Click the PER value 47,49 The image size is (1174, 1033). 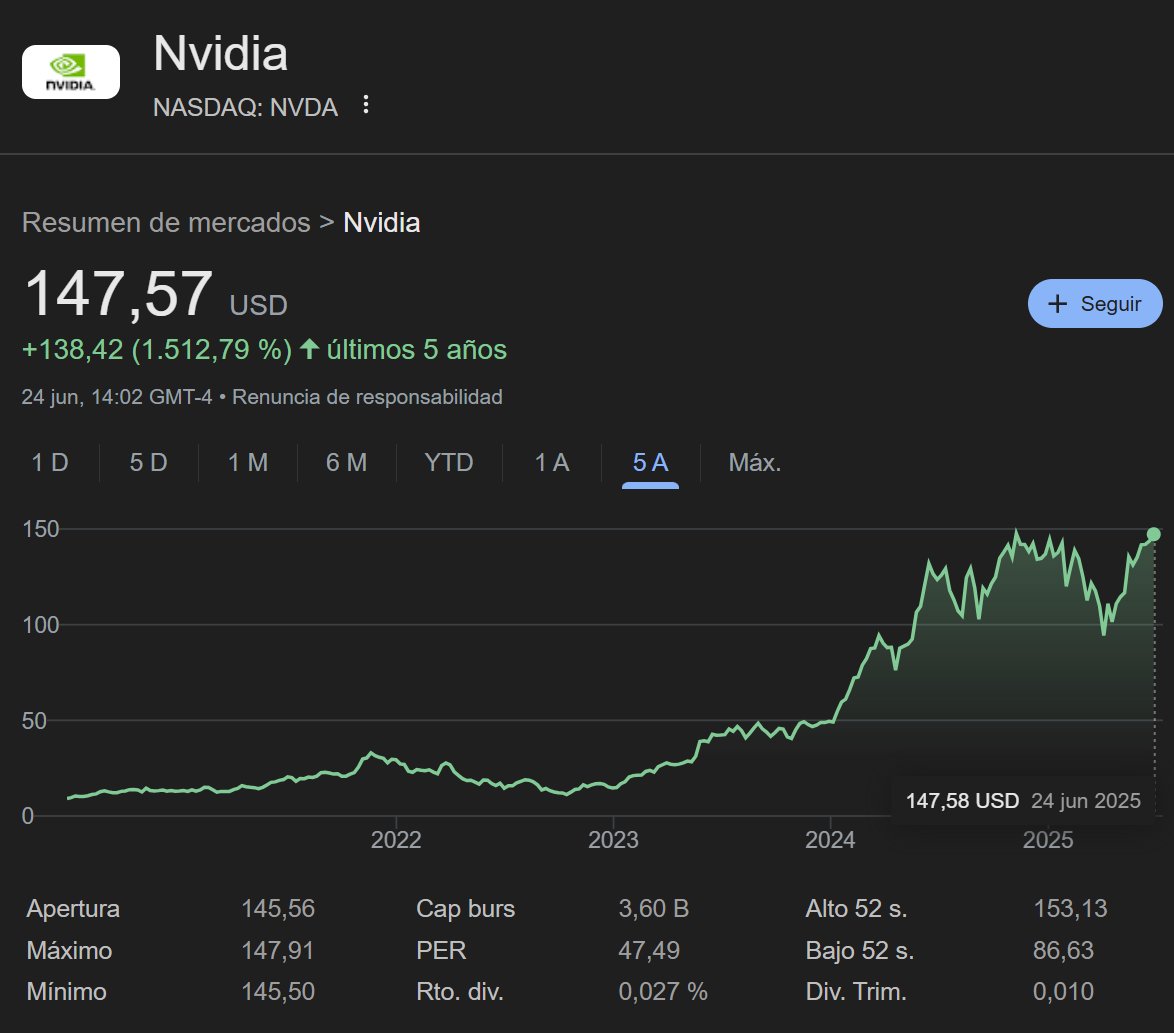click(649, 950)
